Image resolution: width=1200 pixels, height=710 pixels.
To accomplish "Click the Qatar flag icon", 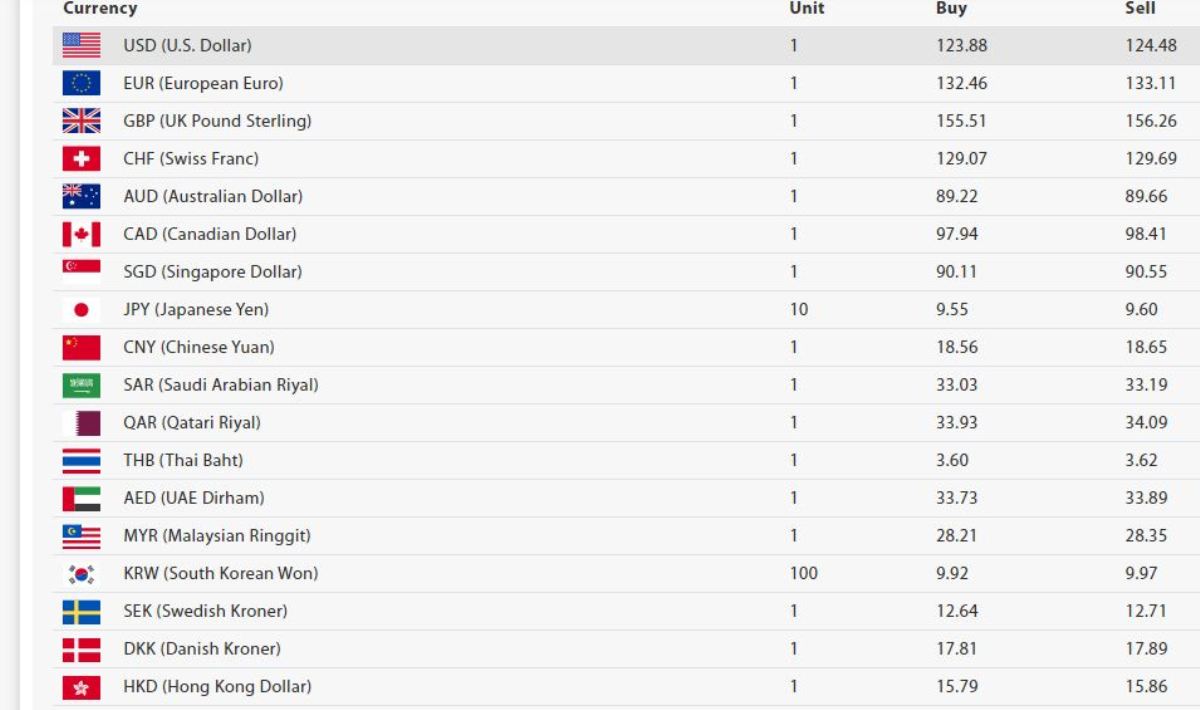I will click(x=81, y=422).
